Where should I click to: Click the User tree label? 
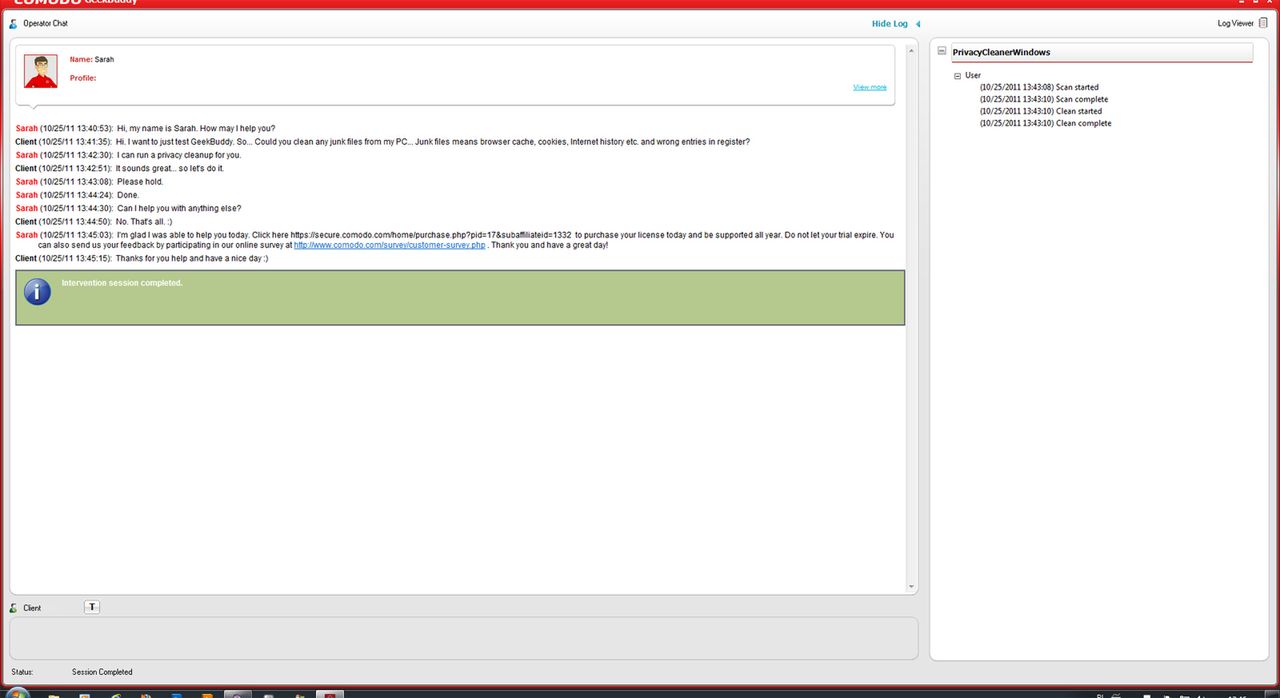[x=973, y=76]
